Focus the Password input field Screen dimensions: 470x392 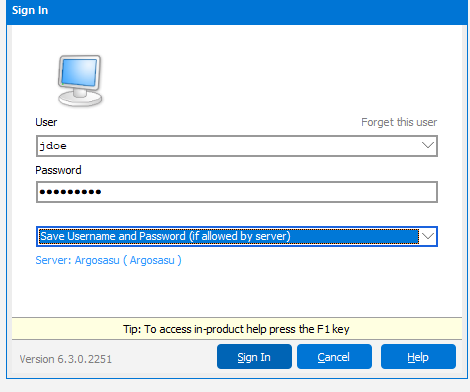click(237, 192)
